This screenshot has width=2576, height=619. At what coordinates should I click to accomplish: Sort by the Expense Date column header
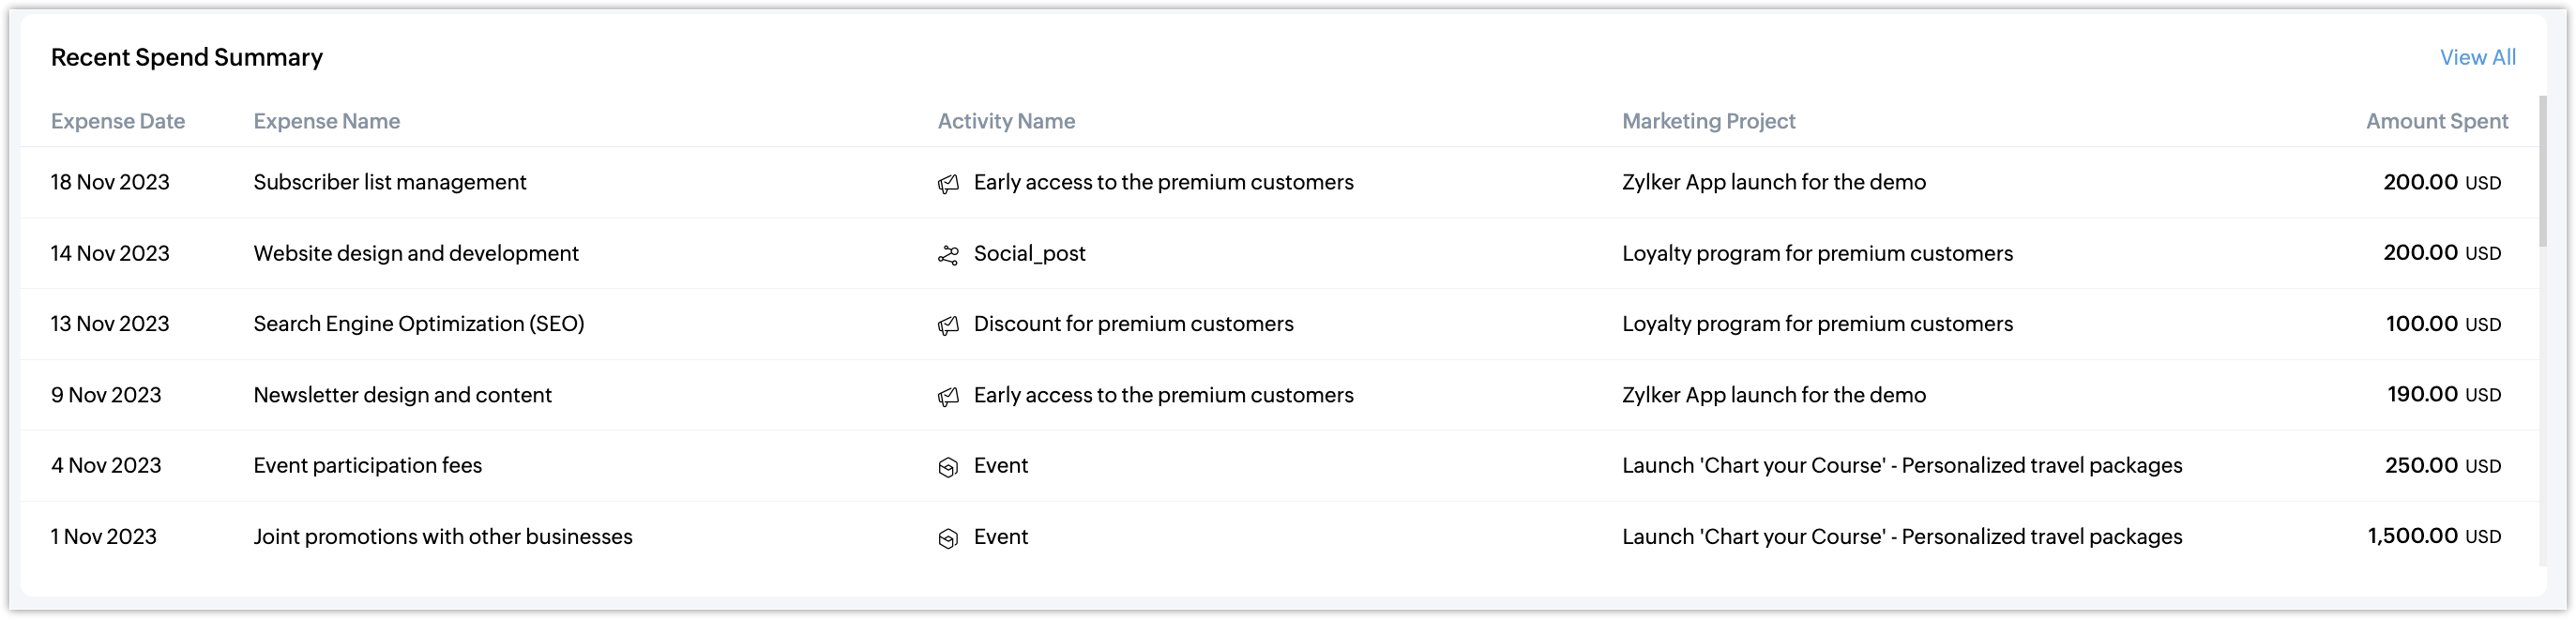[x=118, y=121]
